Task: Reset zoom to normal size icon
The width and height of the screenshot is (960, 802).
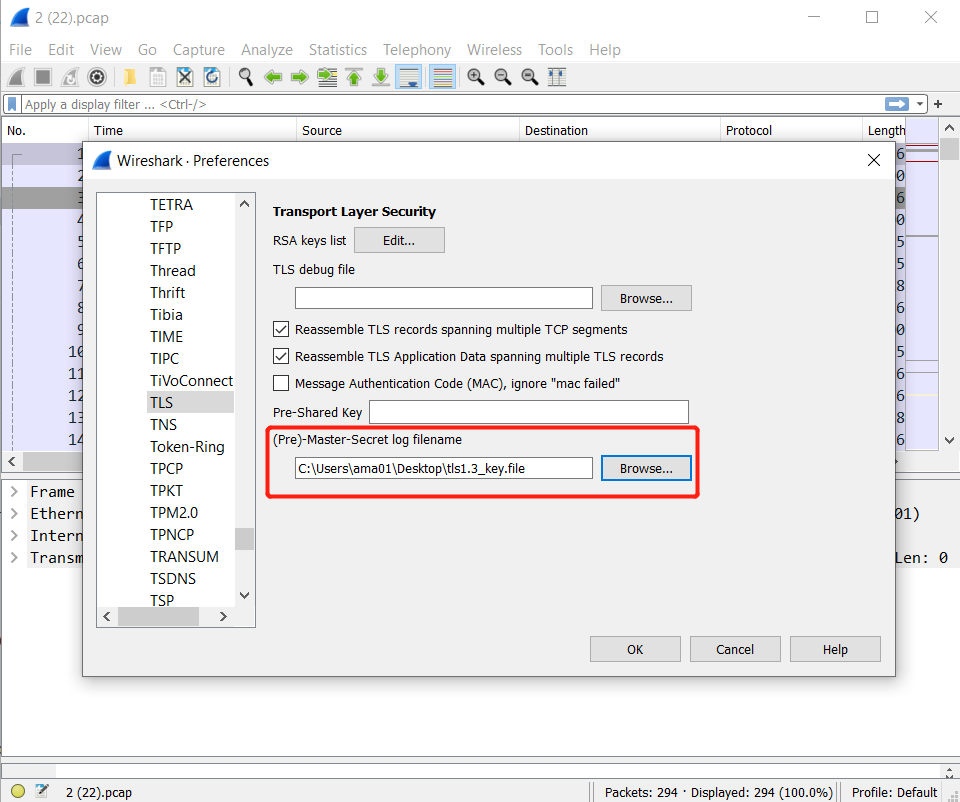Action: point(530,77)
